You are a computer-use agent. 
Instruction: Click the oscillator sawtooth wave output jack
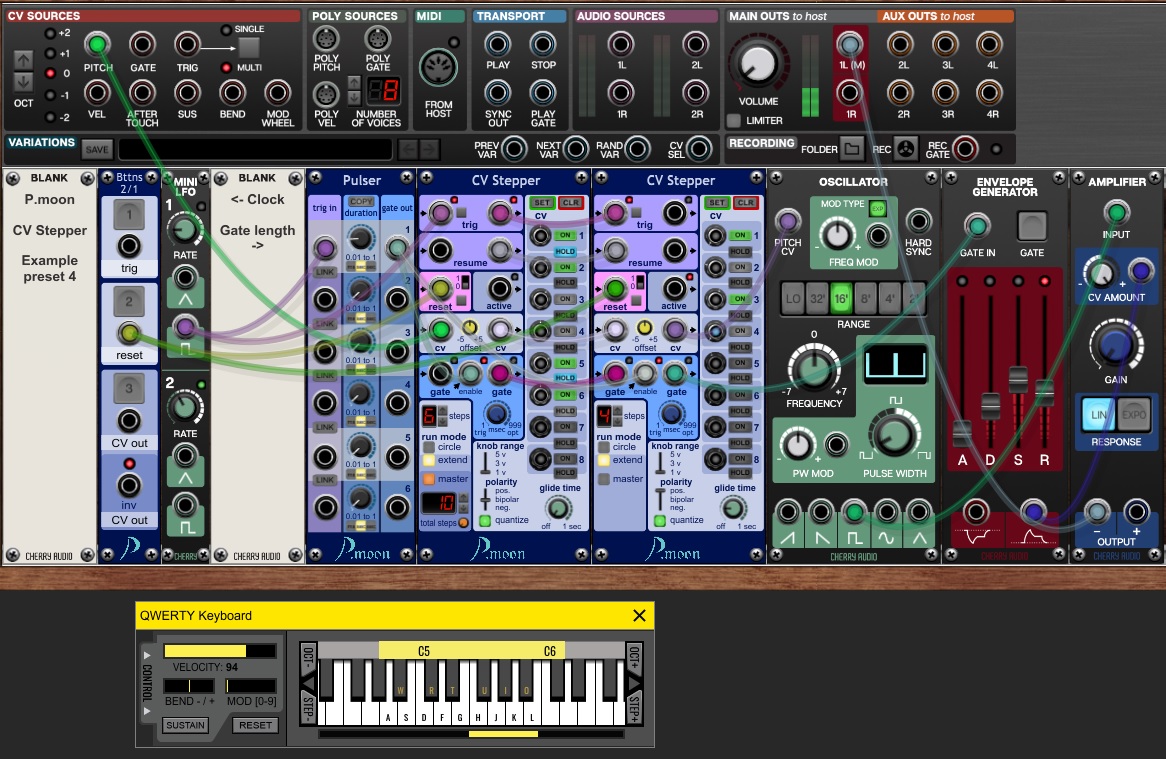(788, 514)
